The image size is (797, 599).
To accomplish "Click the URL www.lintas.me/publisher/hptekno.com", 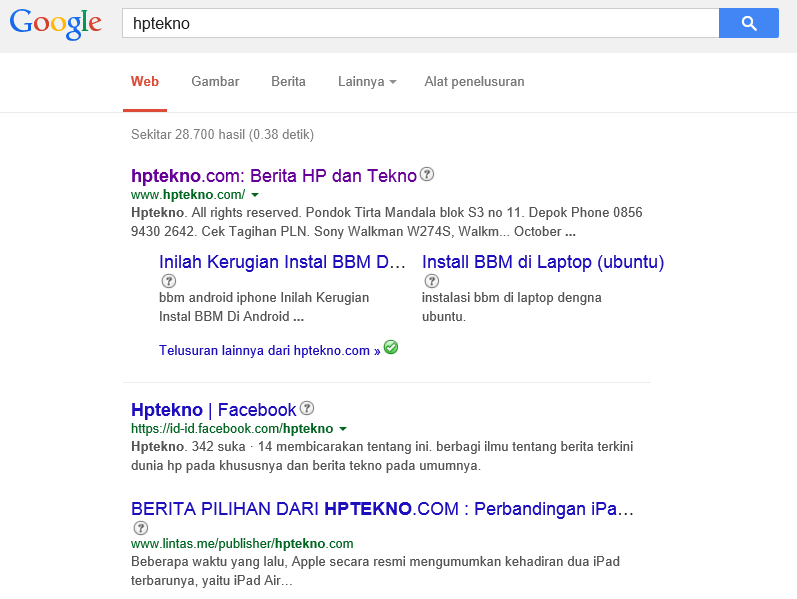I will 242,544.
